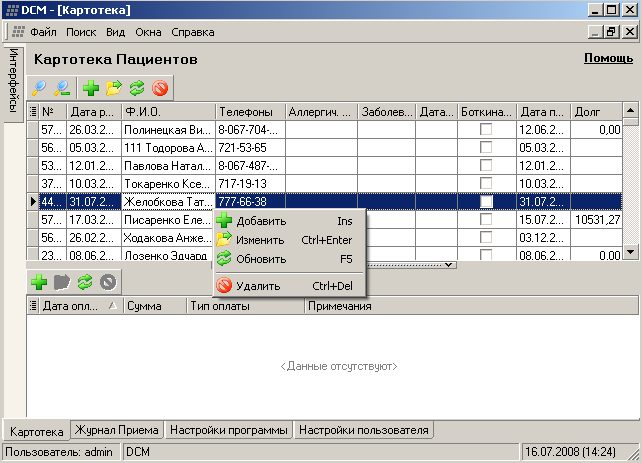Click the status bar date 16.07.2008 (14:24)

point(570,452)
